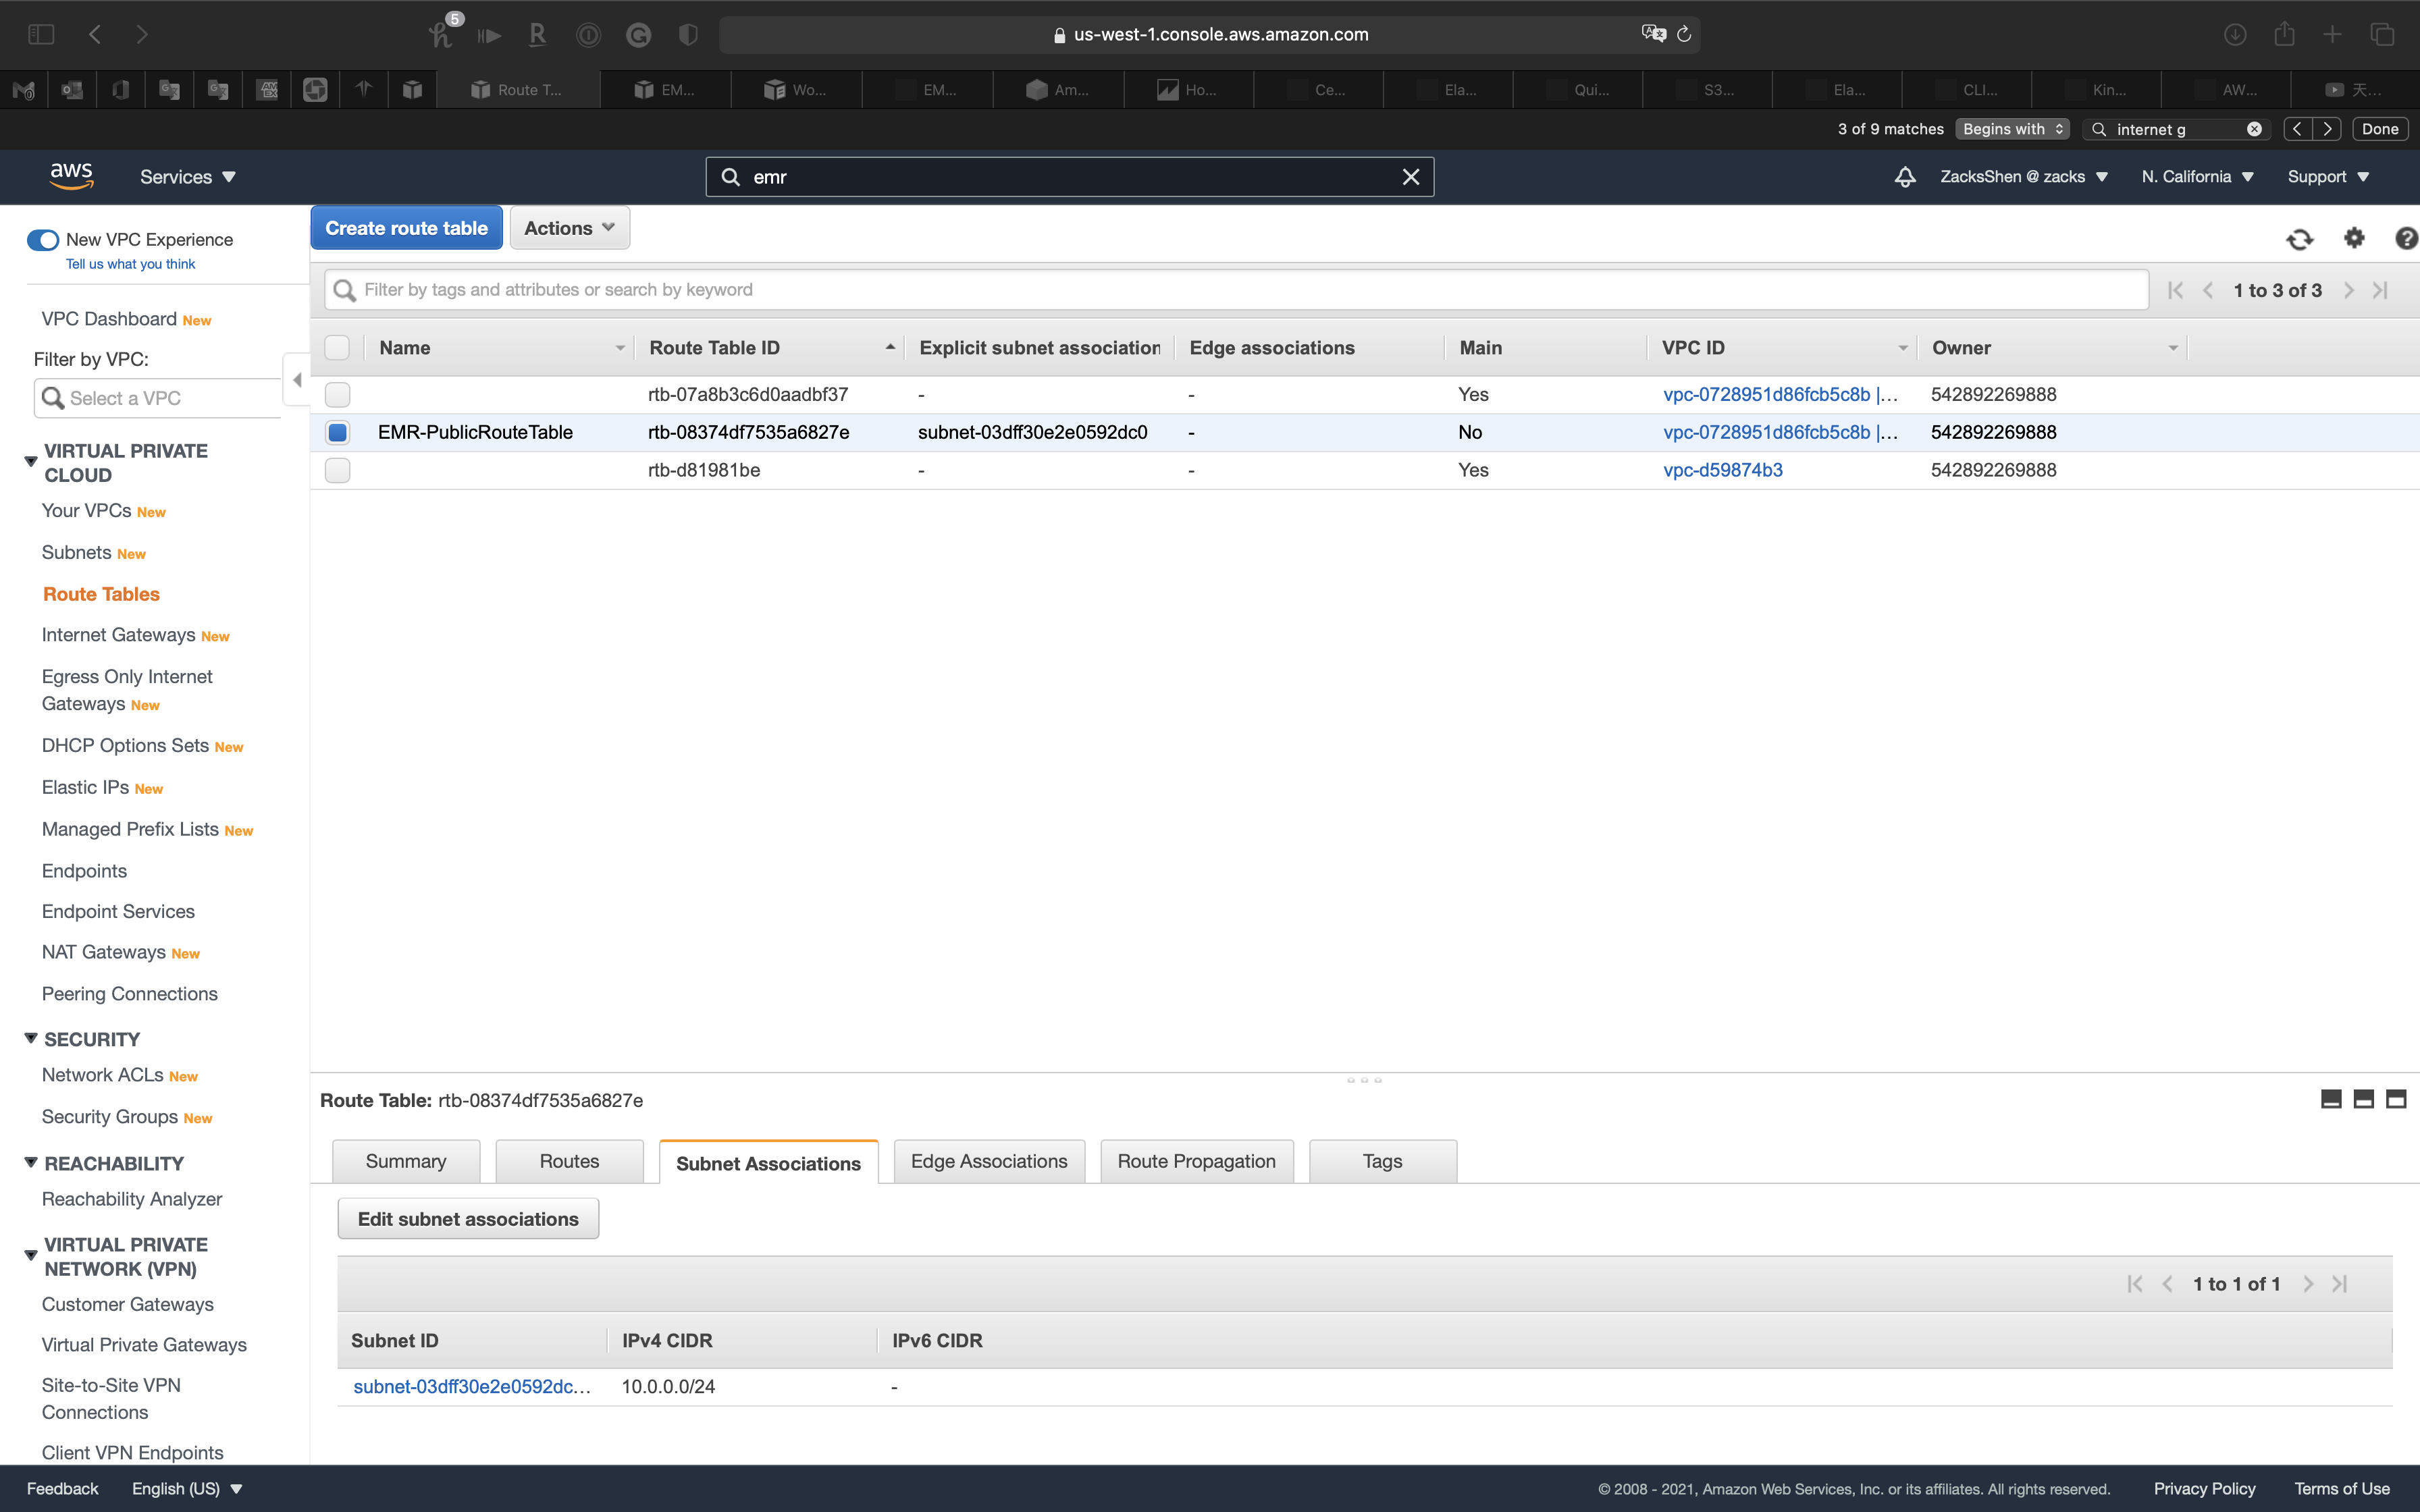This screenshot has width=2420, height=1512.
Task: Maximize the details pane layout icon
Action: click(x=2396, y=1099)
